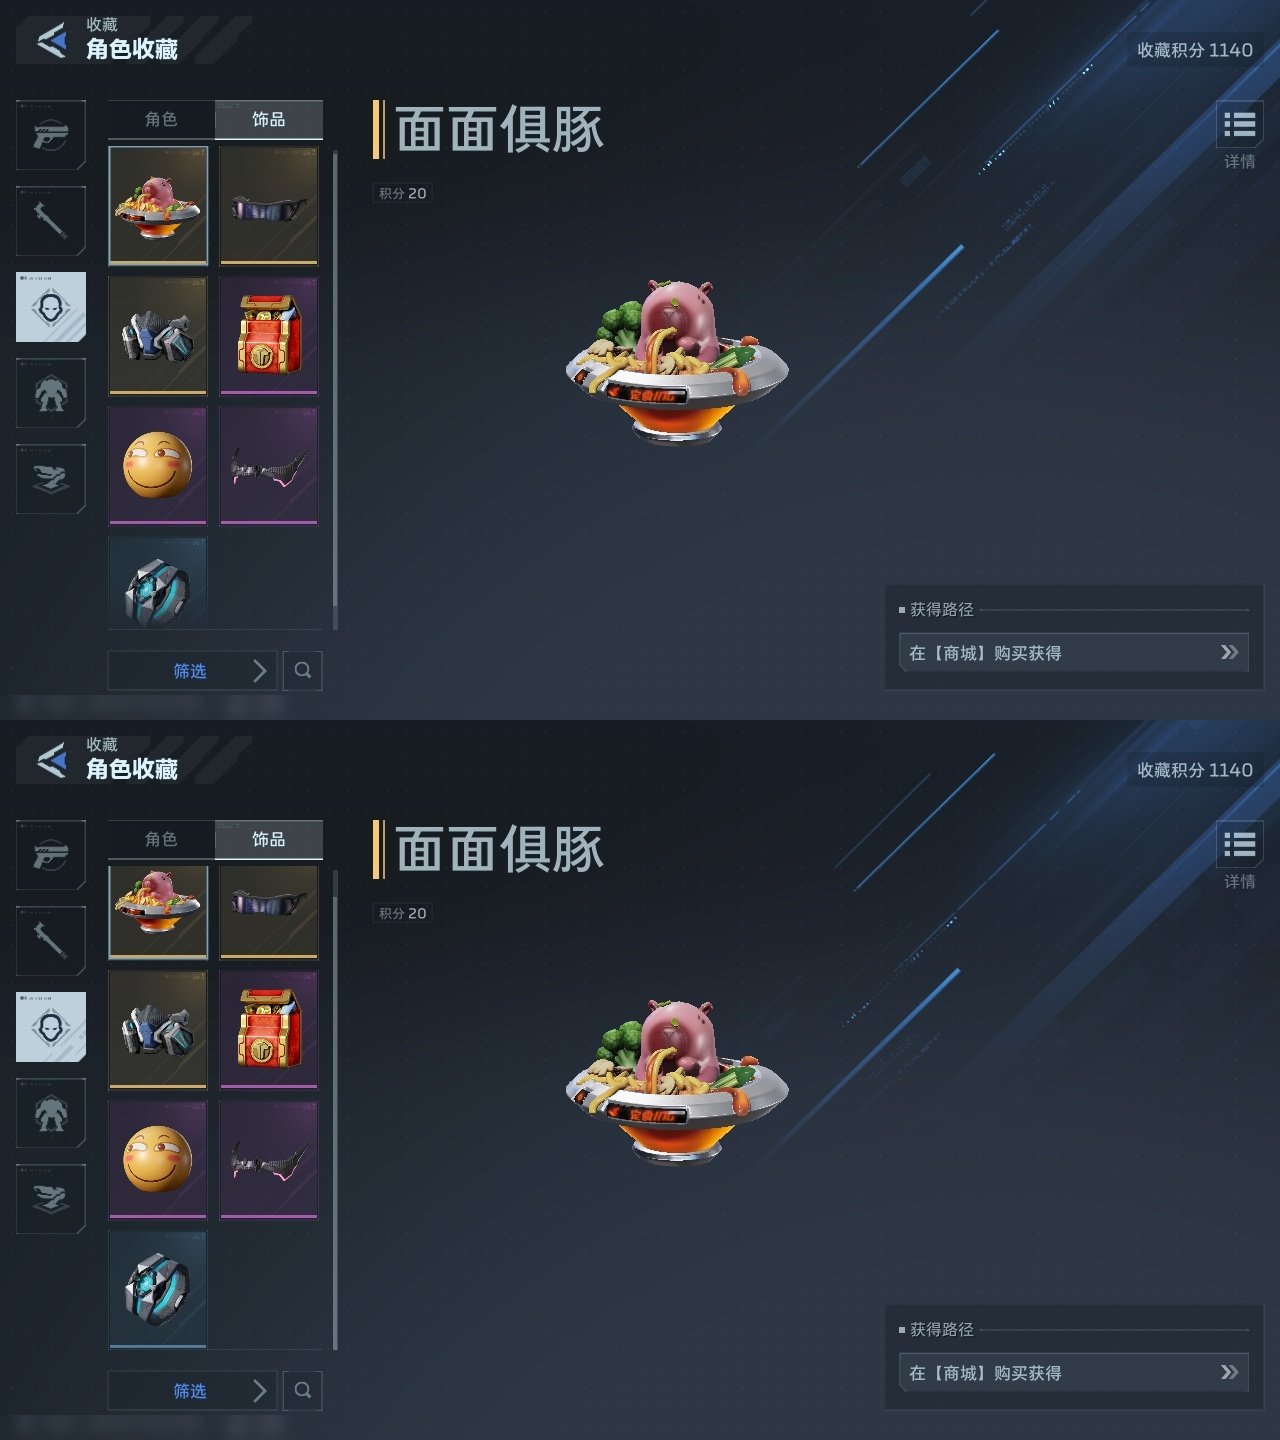Select the layered emblem category in lower screen
1280x1440 pixels.
pos(51,1199)
